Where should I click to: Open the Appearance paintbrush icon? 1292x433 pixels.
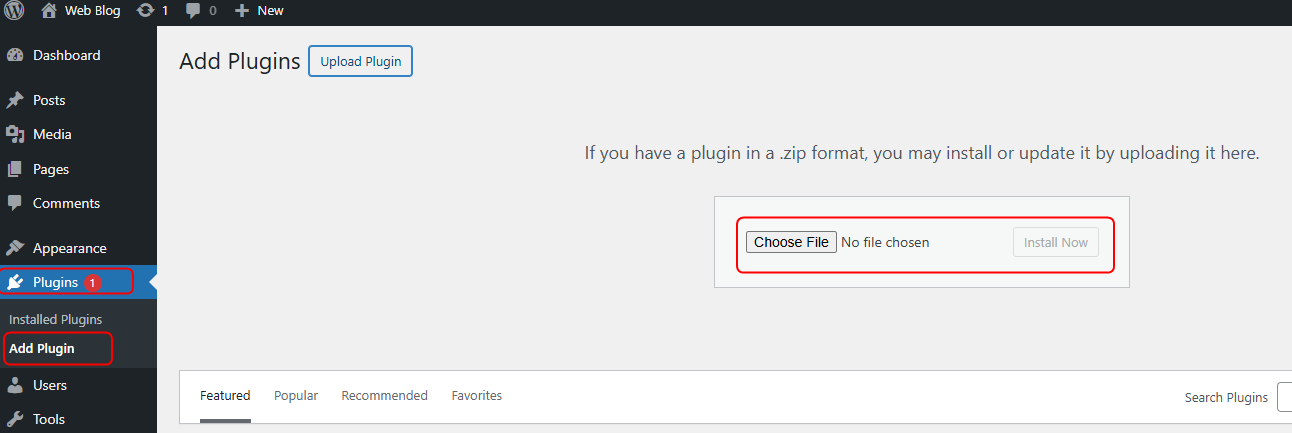15,248
